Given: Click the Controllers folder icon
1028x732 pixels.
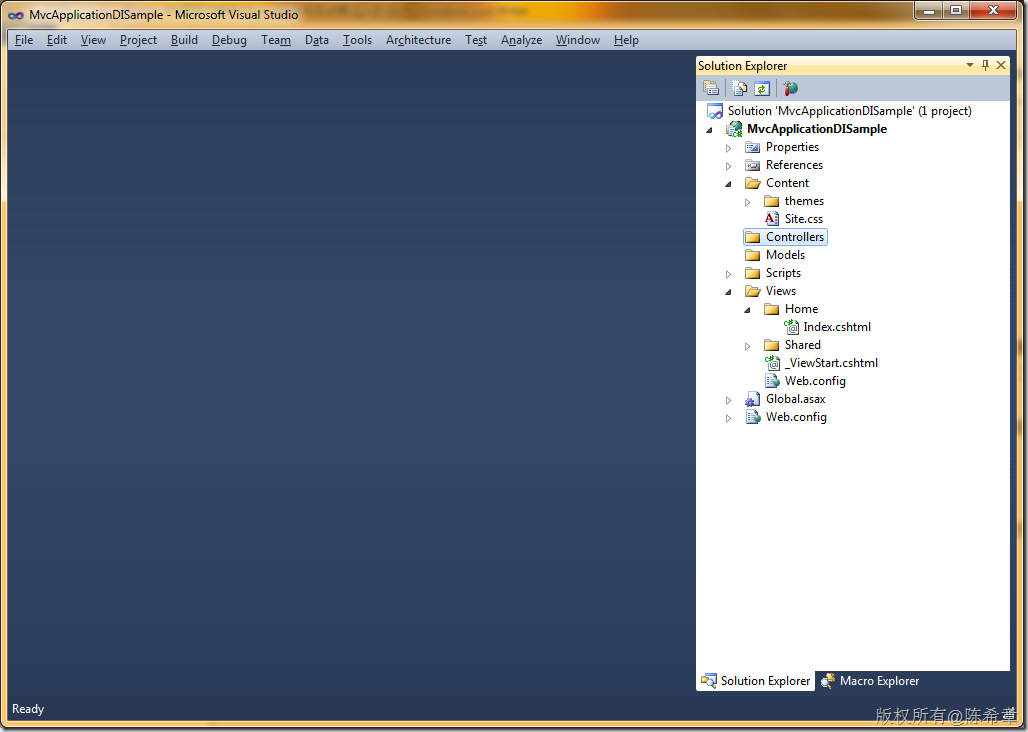Looking at the screenshot, I should pyautogui.click(x=753, y=237).
